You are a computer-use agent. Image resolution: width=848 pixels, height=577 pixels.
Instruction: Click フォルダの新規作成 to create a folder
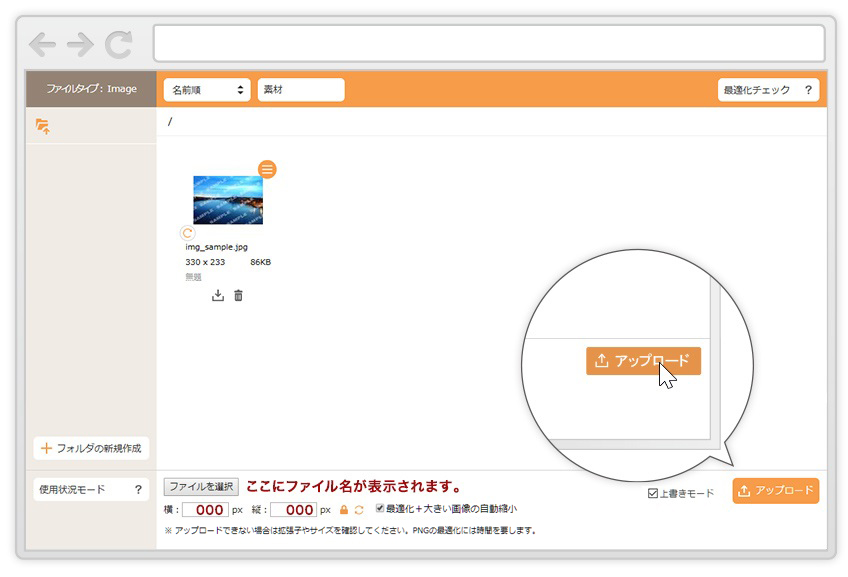point(91,448)
